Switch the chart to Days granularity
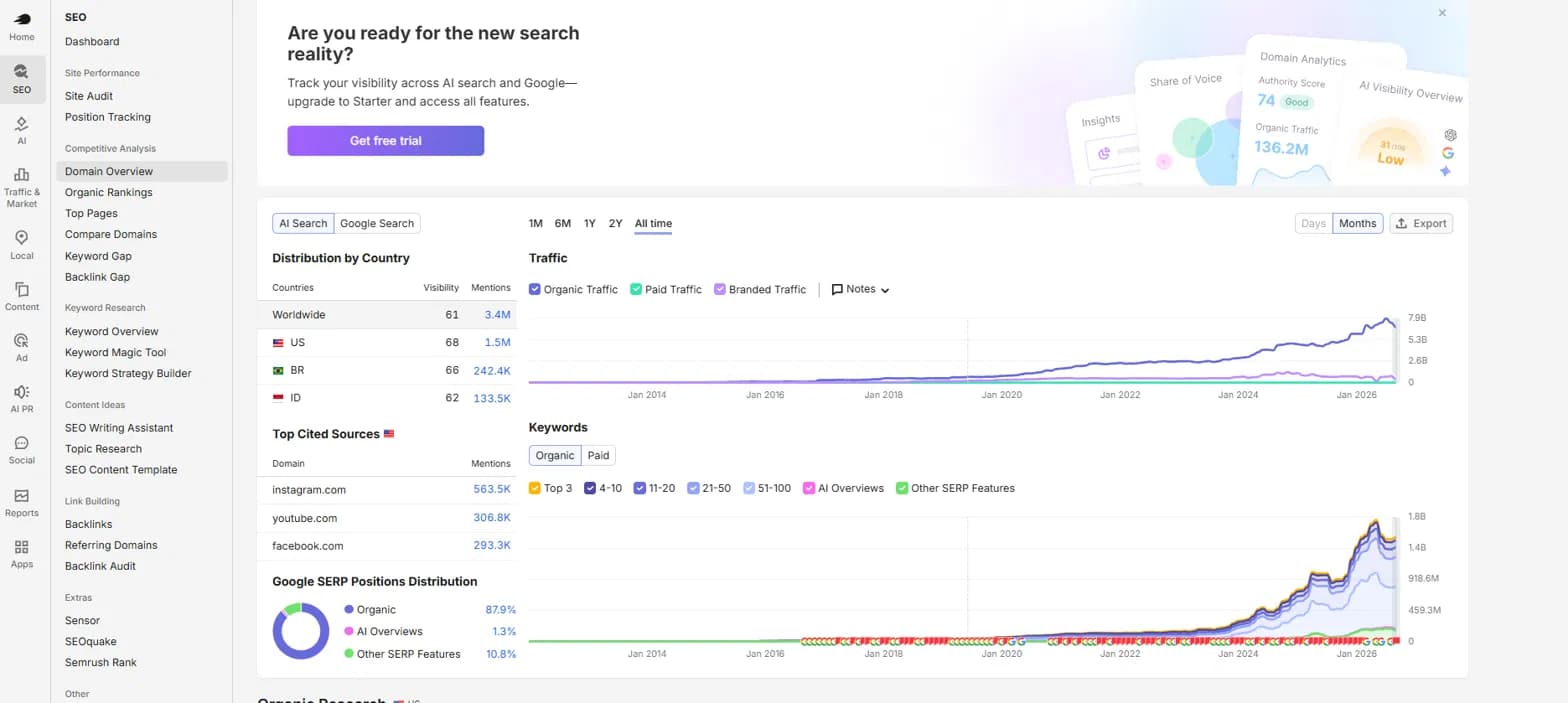This screenshot has width=1568, height=703. tap(1314, 223)
